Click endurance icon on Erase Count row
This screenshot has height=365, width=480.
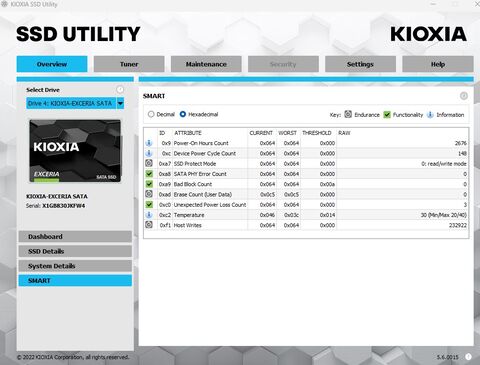point(149,194)
